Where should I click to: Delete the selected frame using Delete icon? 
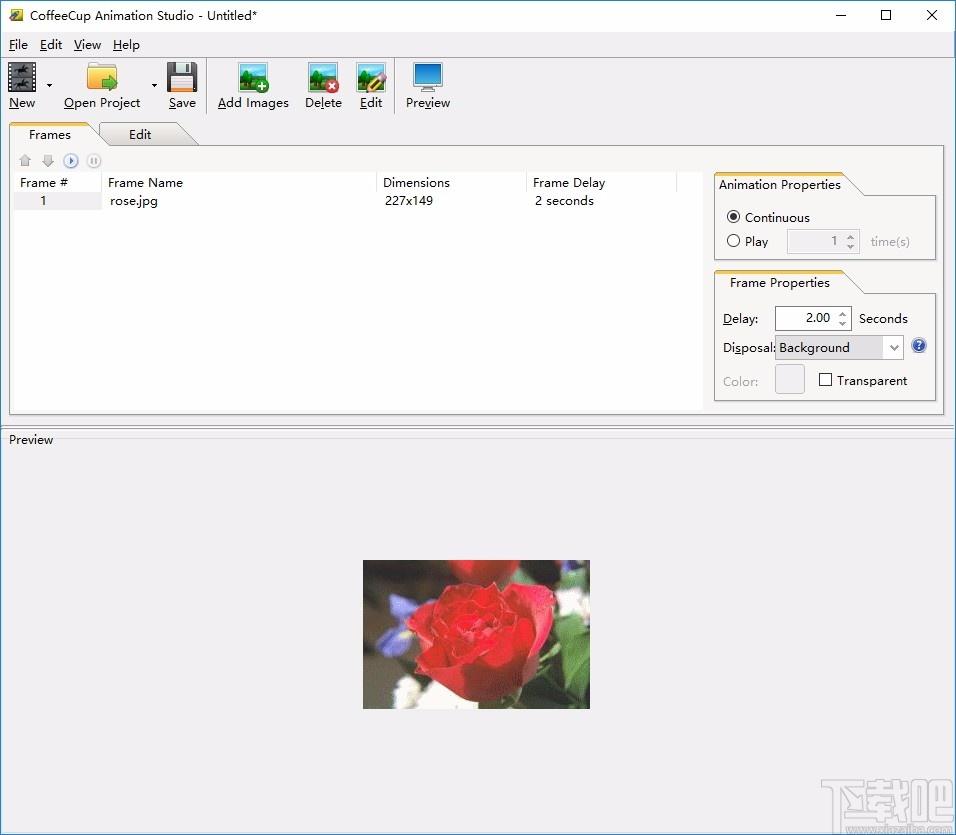pos(323,77)
